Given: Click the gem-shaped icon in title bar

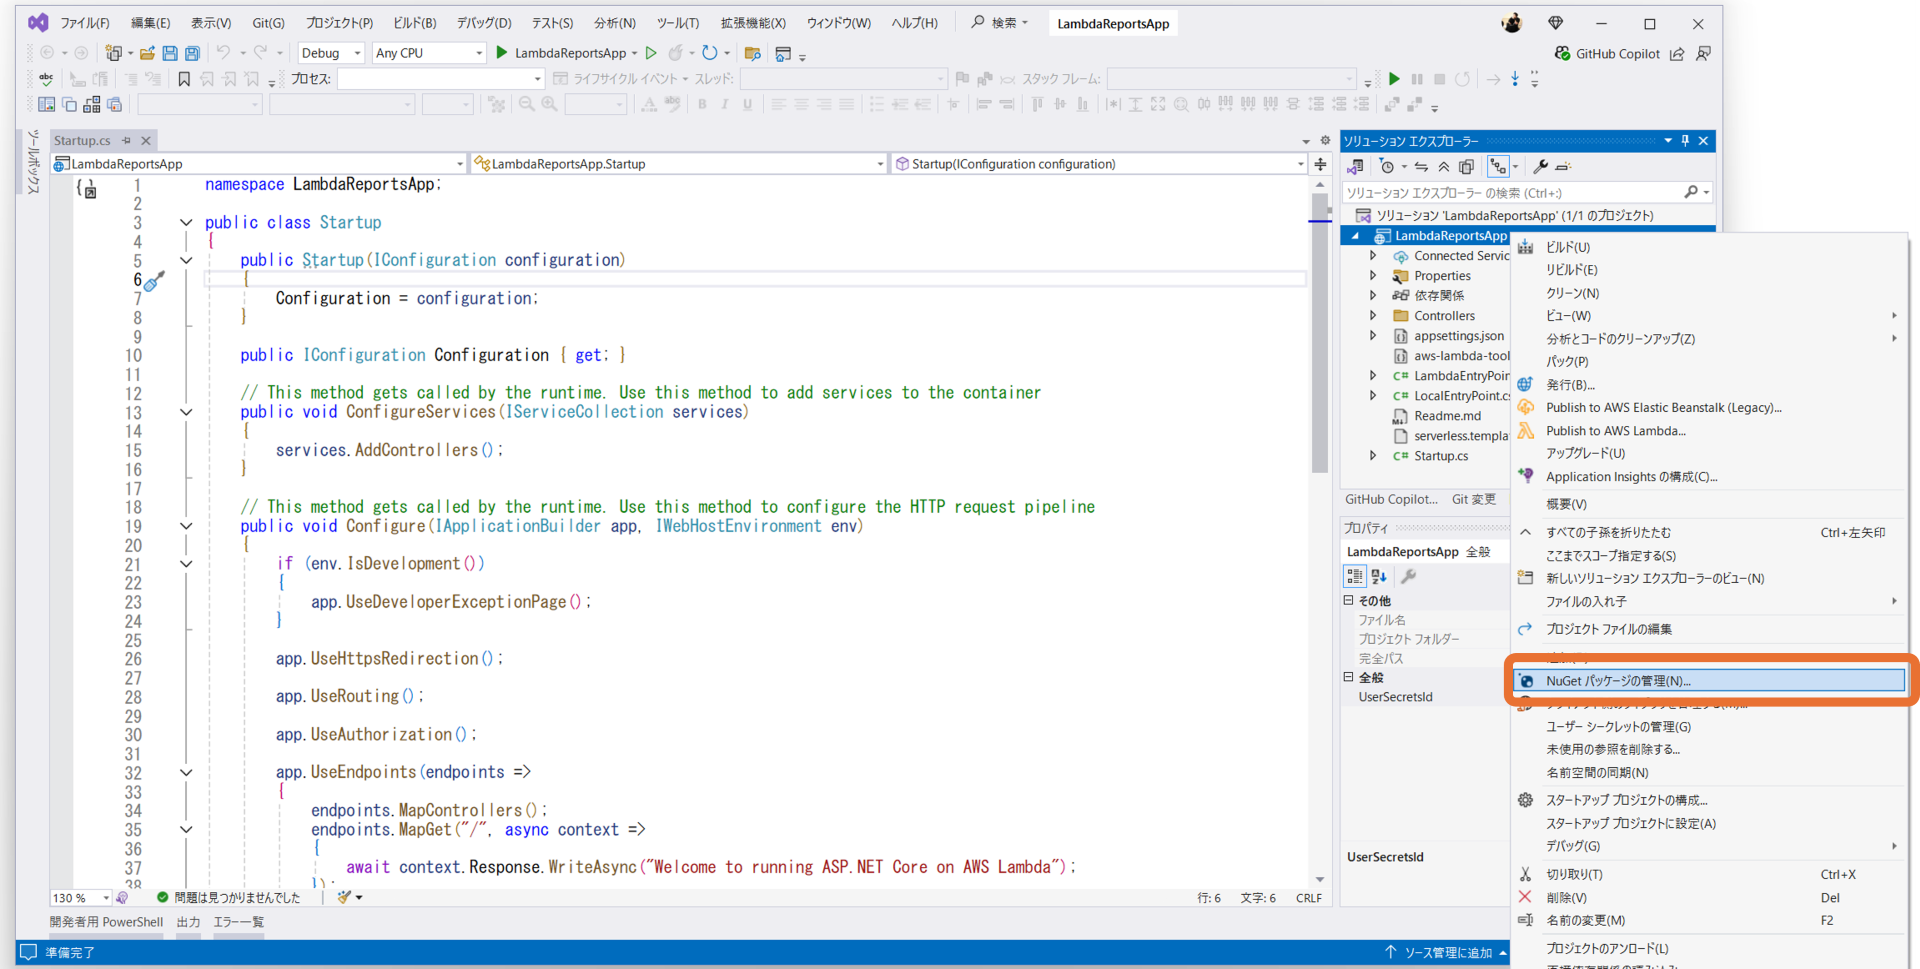Looking at the screenshot, I should [x=1555, y=23].
